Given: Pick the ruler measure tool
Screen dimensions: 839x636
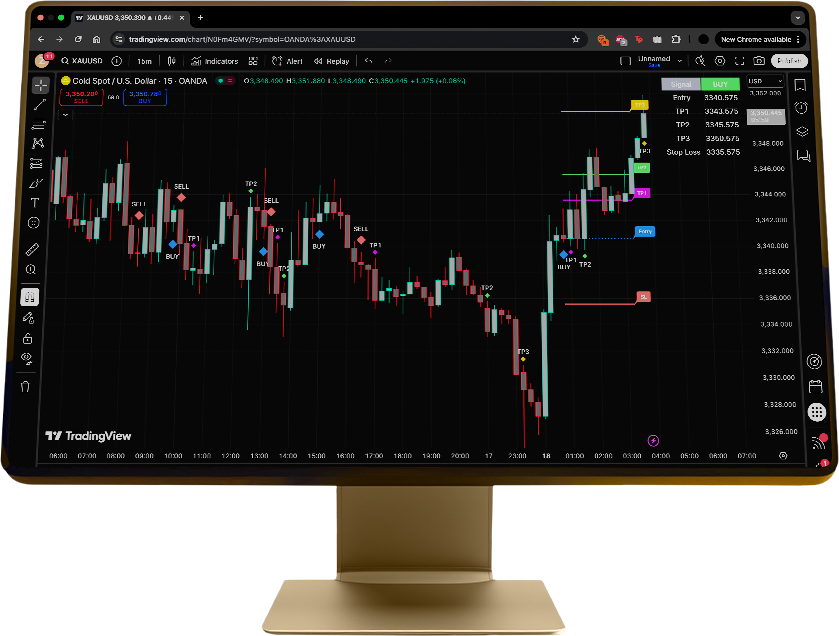Looking at the screenshot, I should point(32,249).
